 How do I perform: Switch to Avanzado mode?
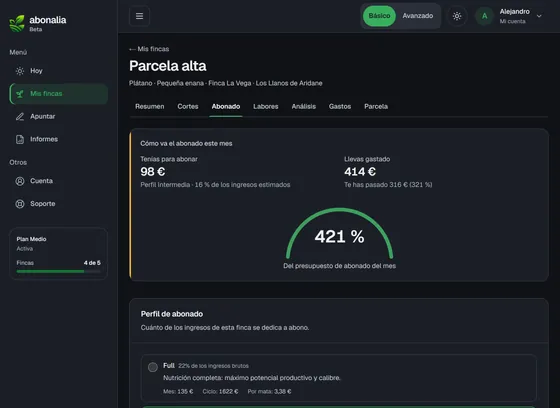(x=418, y=16)
